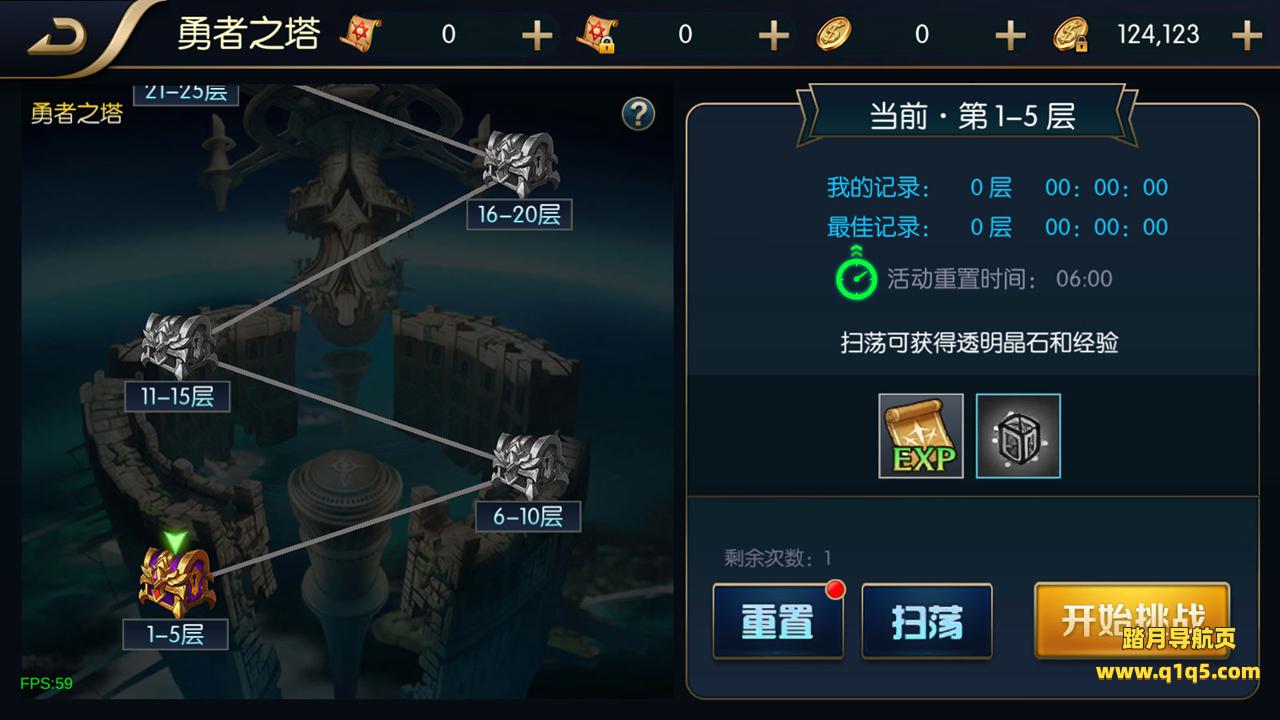Tap the unlocked gold coin currency icon
1280x720 pixels.
pos(832,35)
